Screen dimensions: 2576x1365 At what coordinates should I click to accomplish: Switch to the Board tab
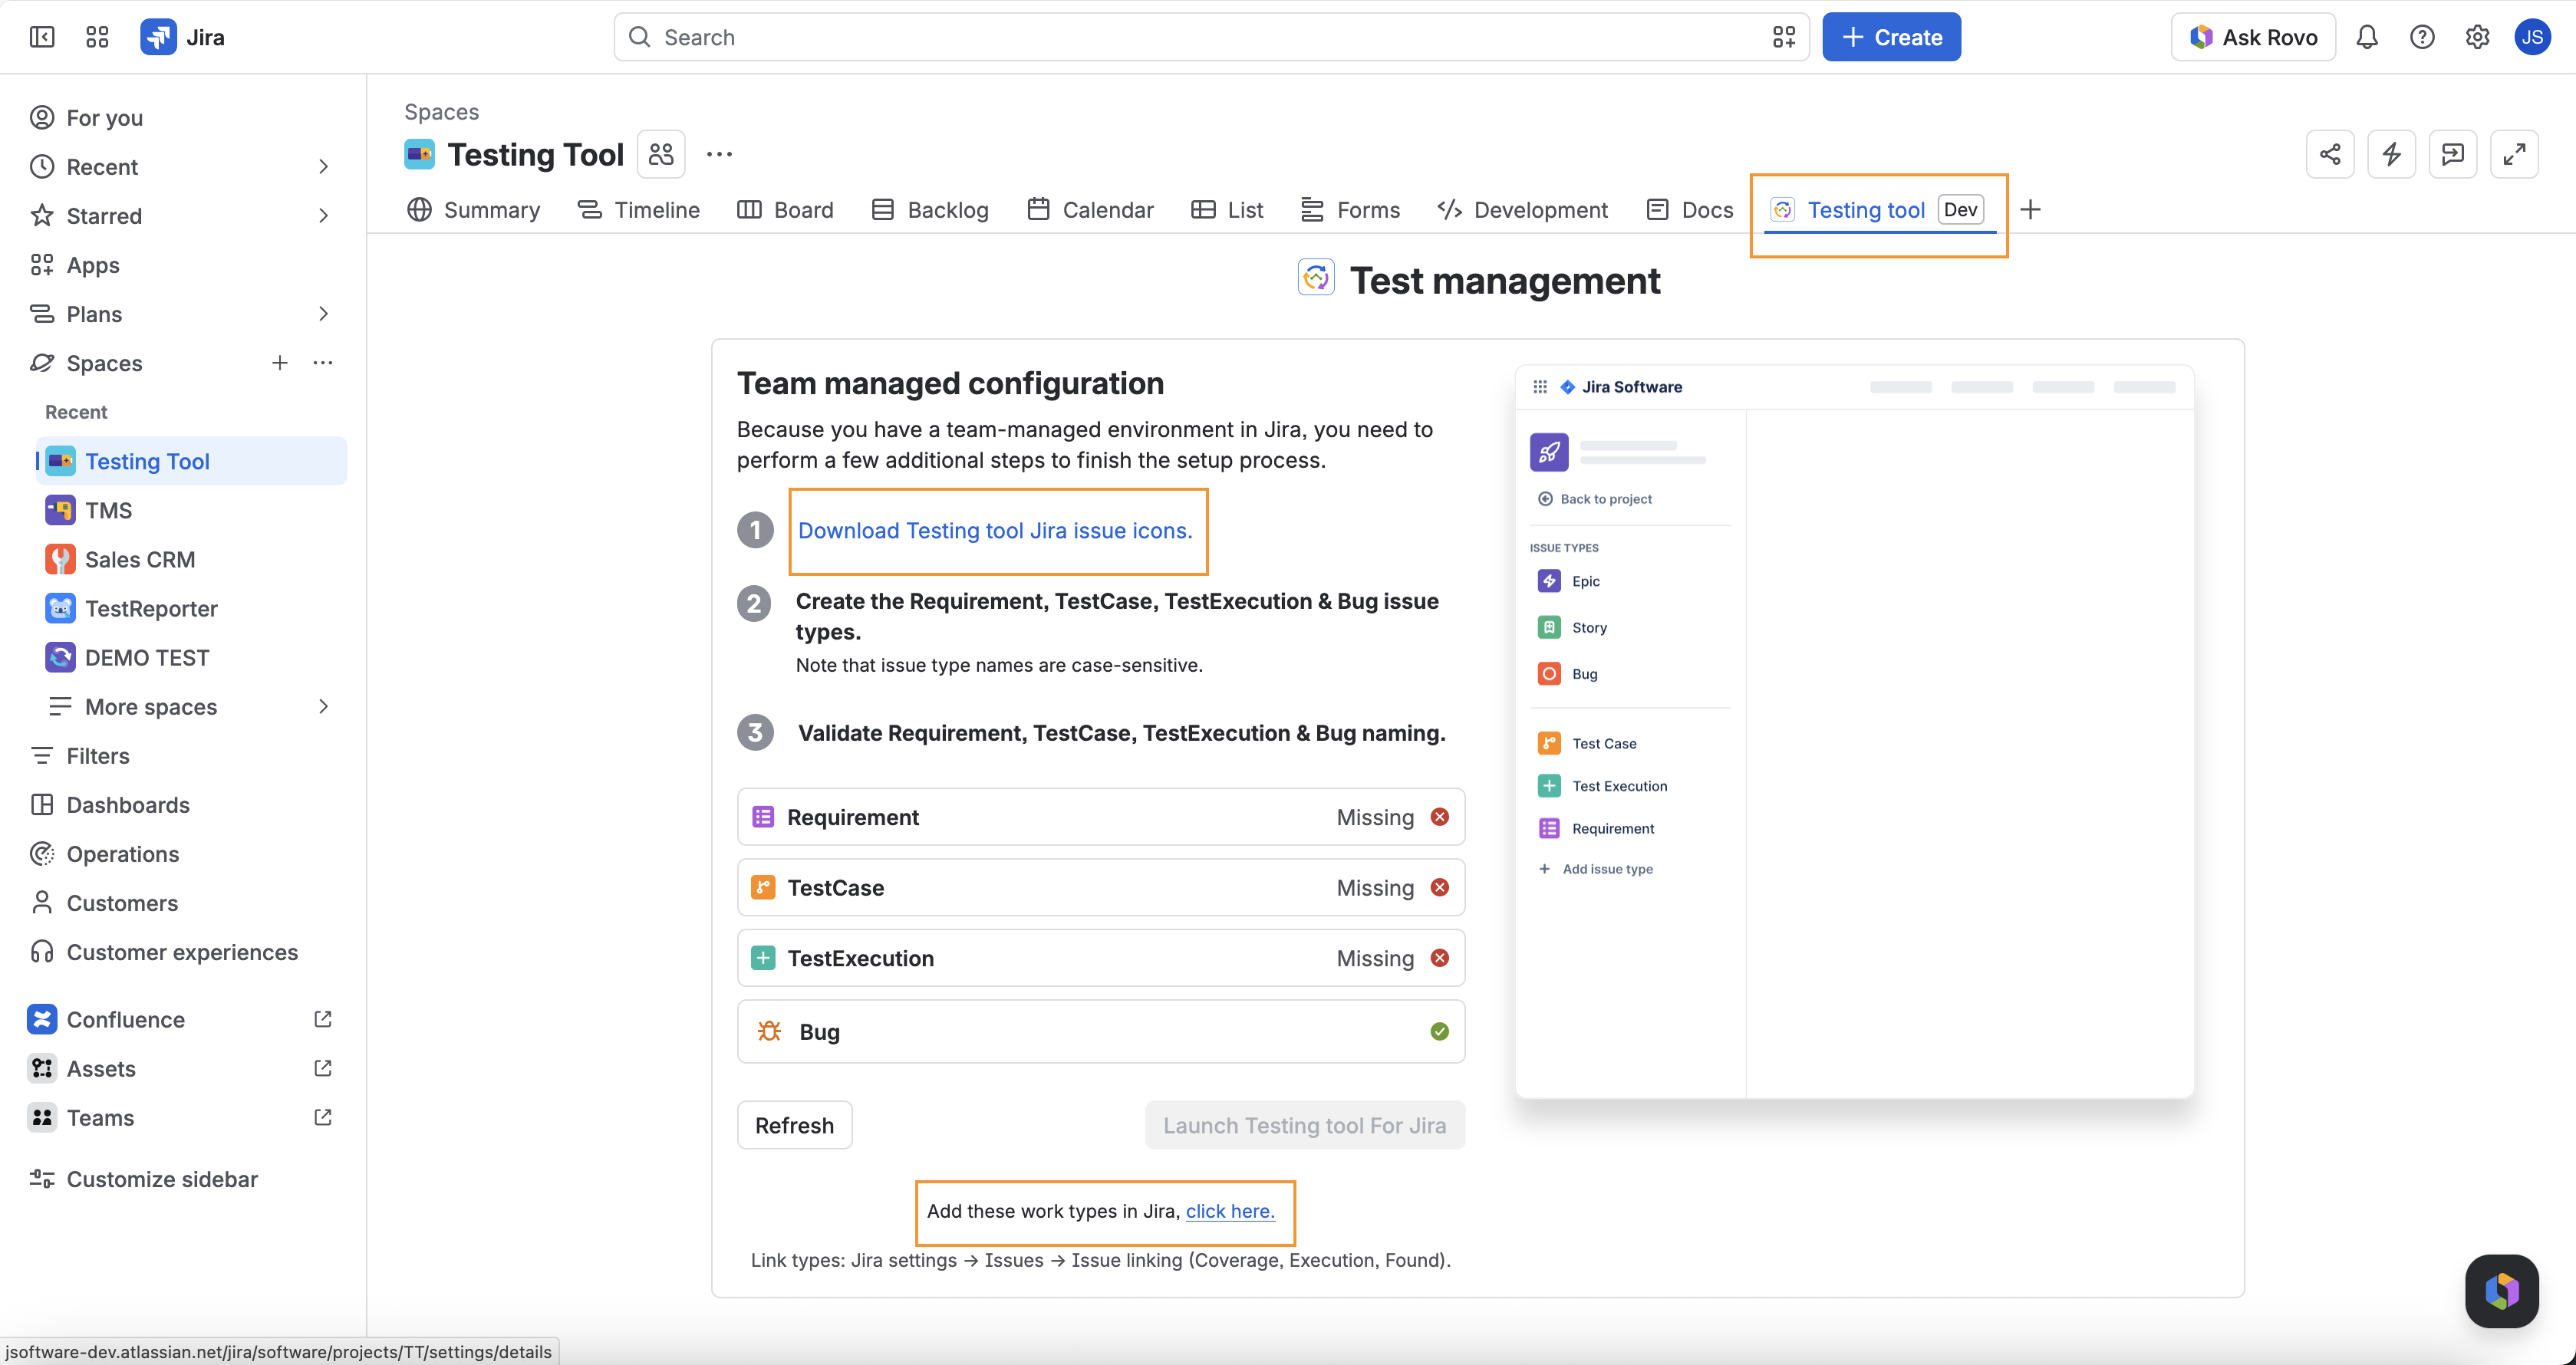pos(785,210)
